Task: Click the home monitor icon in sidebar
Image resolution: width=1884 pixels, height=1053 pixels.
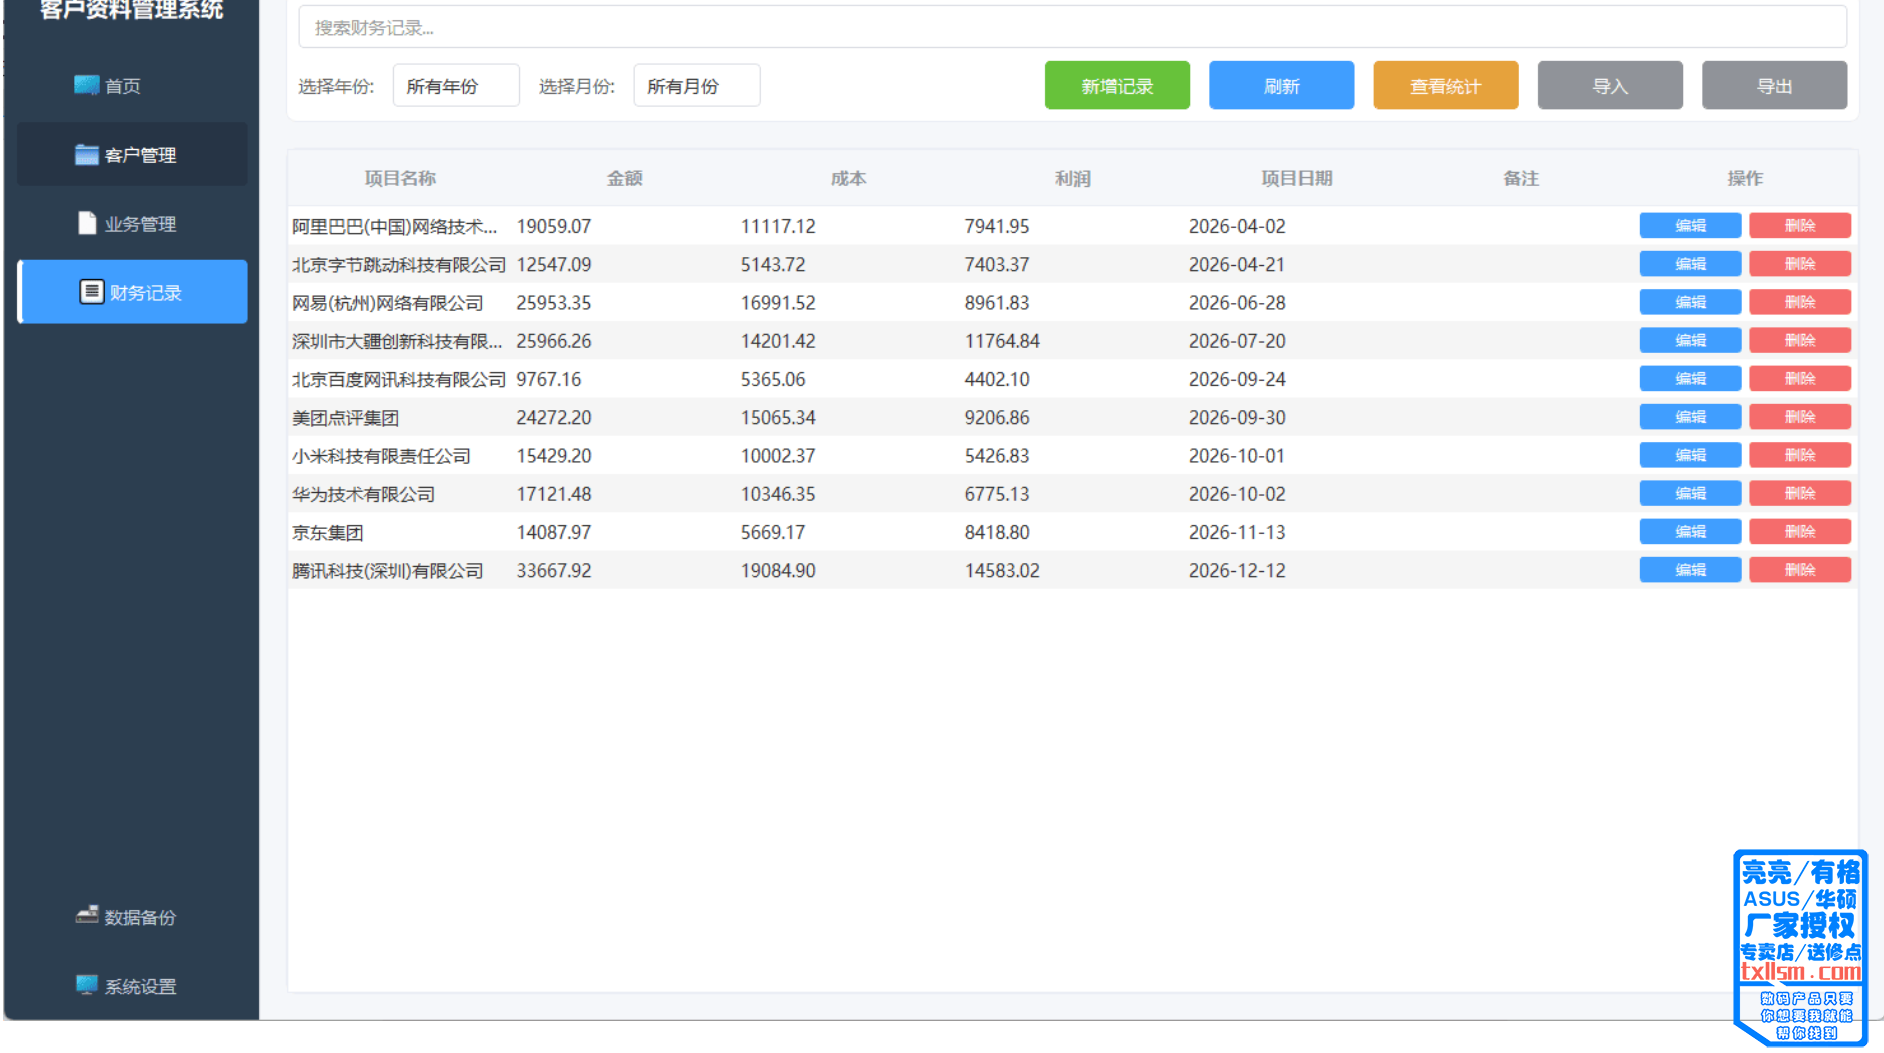Action: 86,85
